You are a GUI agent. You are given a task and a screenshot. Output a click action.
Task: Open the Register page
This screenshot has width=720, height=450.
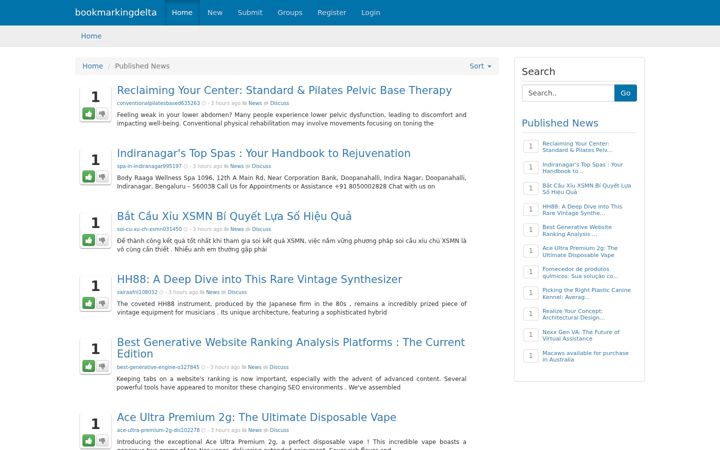pyautogui.click(x=332, y=12)
